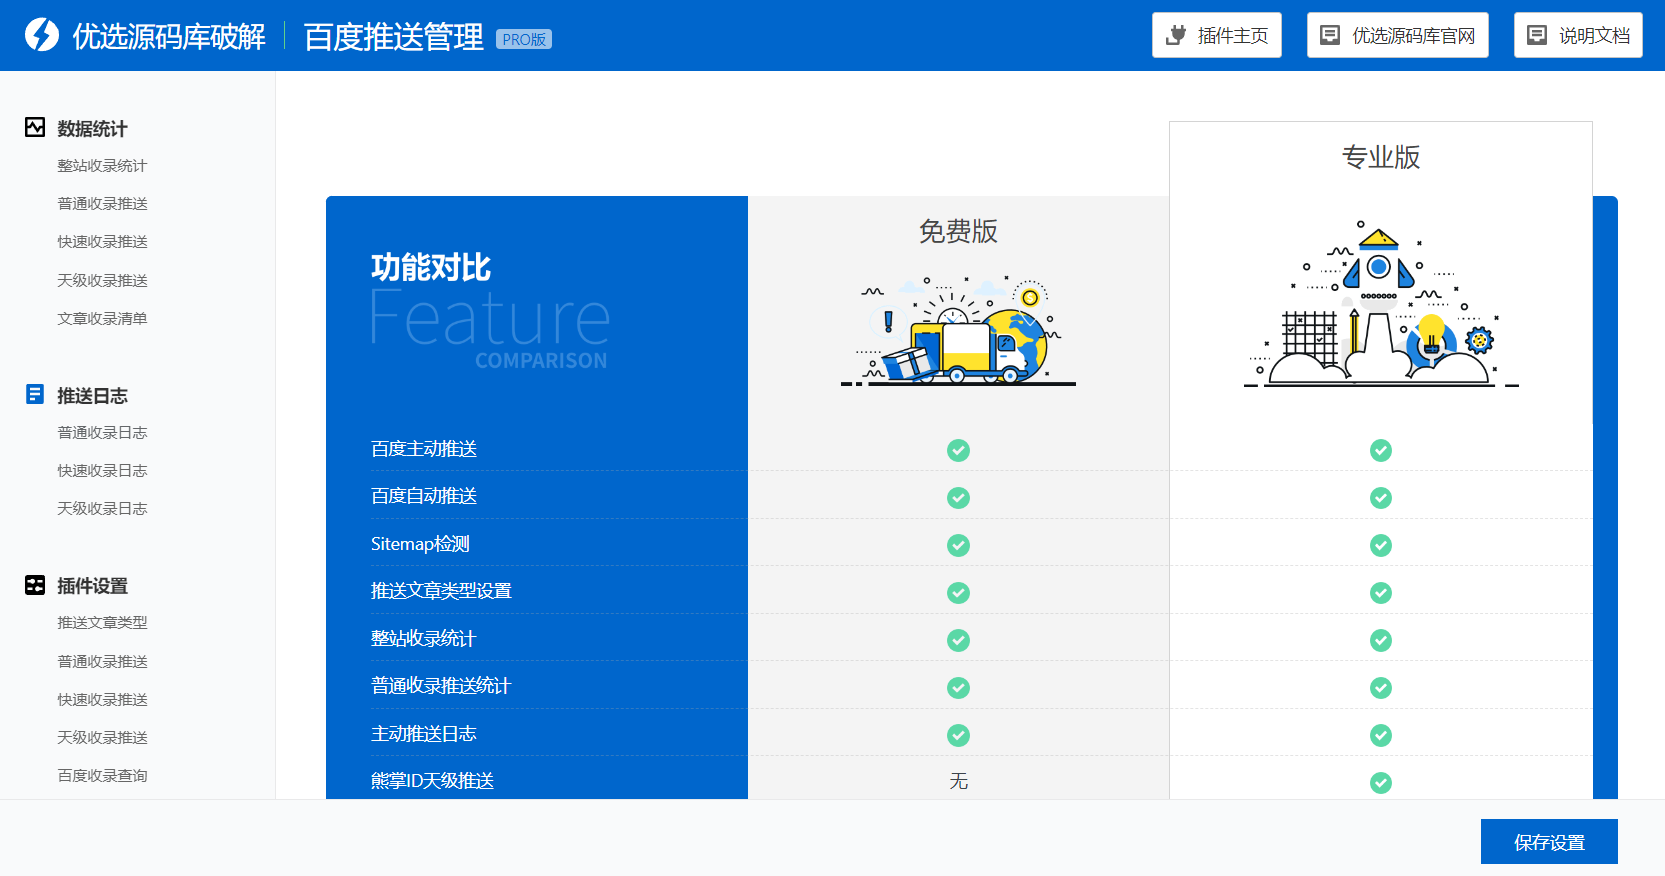
Task: Click the 推送日志 document icon
Action: coord(35,394)
